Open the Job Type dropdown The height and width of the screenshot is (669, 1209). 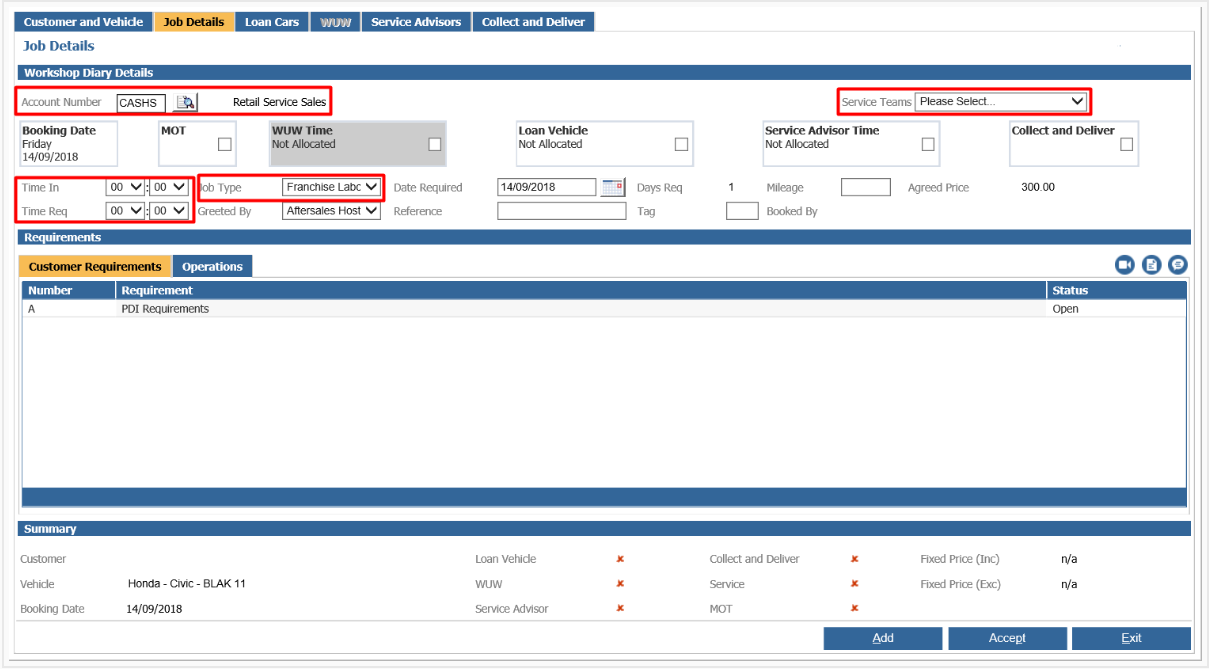click(x=331, y=186)
